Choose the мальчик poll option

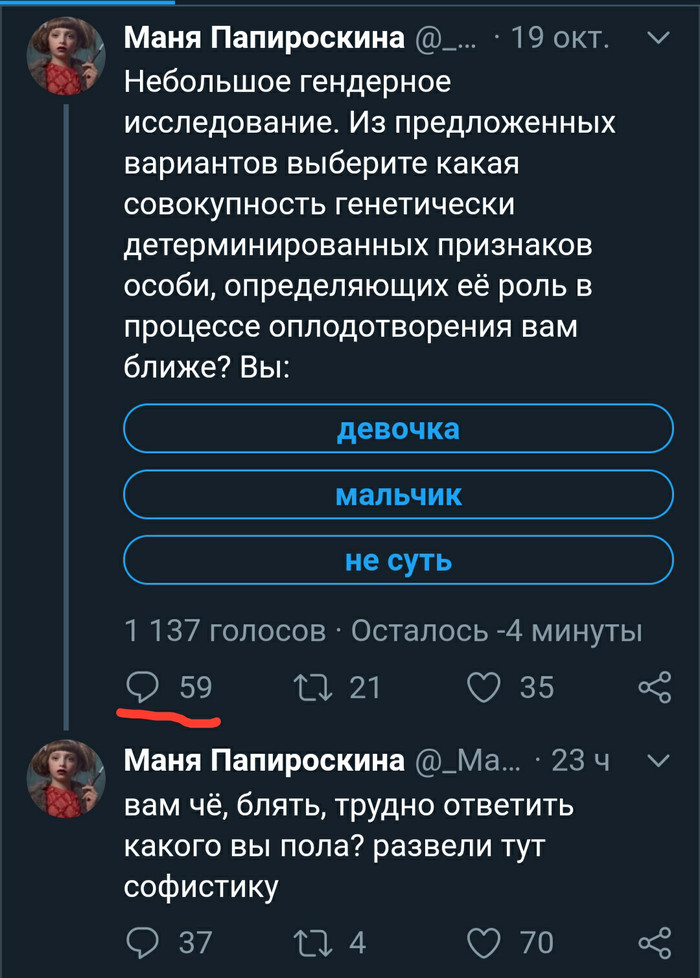[x=398, y=495]
